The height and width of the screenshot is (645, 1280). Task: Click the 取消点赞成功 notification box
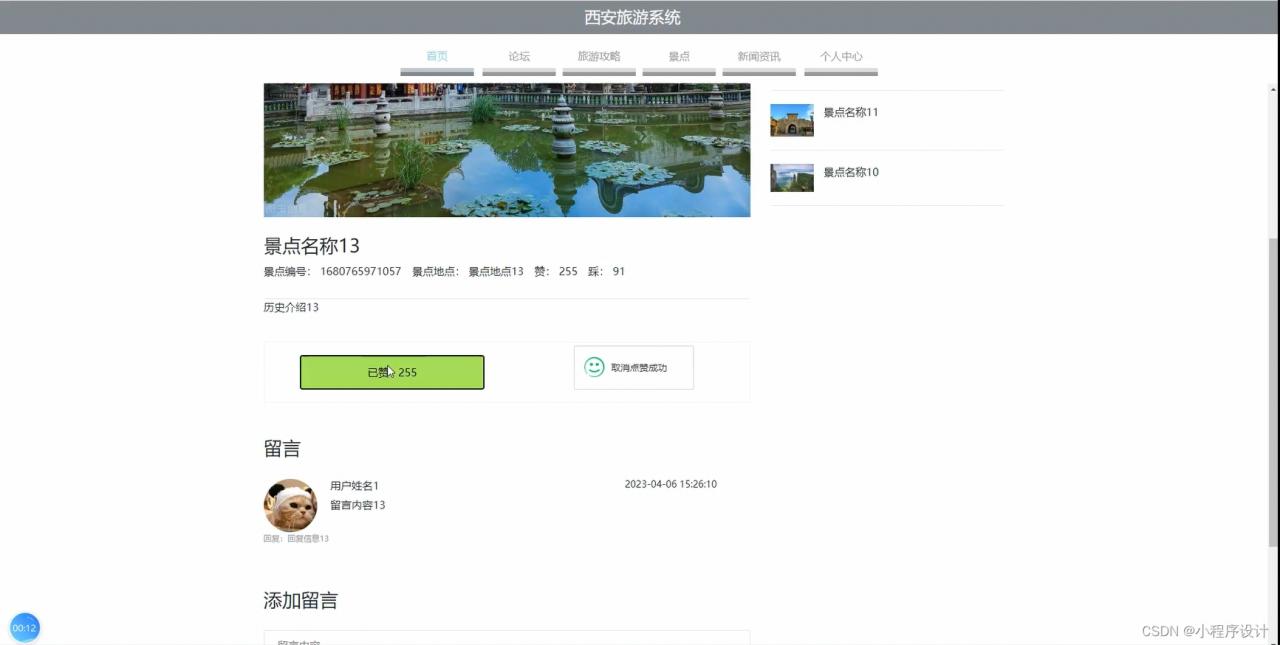pos(633,367)
